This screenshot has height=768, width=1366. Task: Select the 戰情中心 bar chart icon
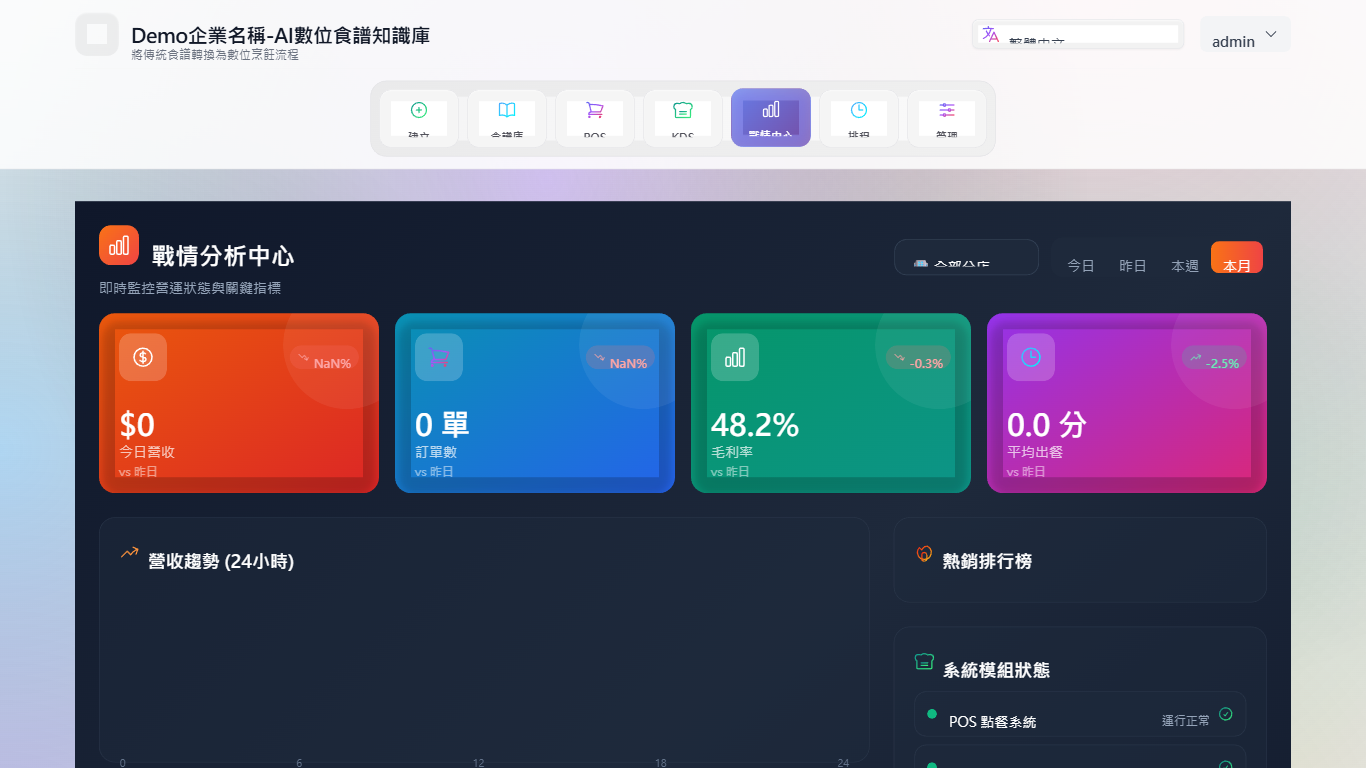tap(771, 110)
